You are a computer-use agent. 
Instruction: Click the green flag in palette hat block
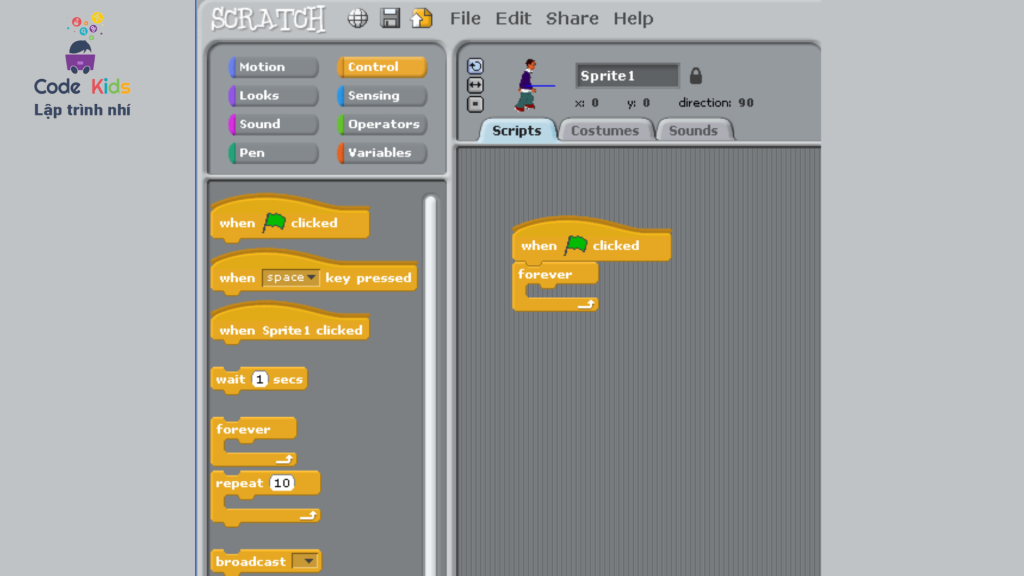pos(274,223)
